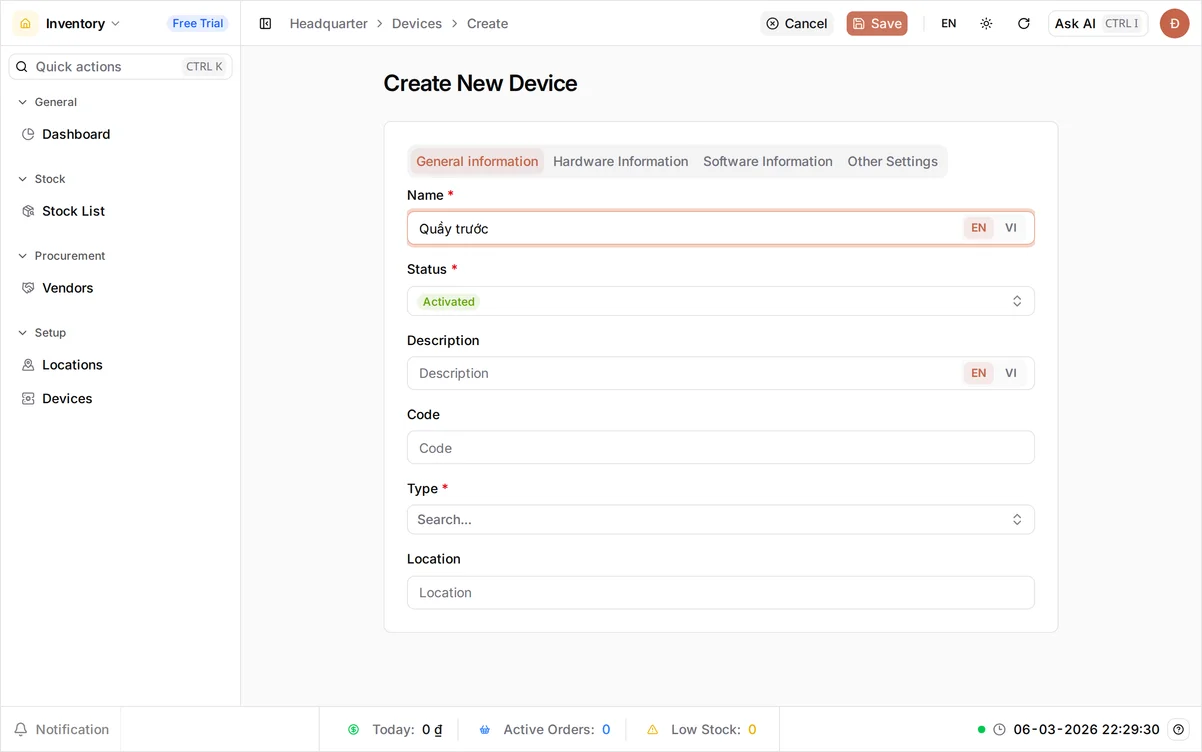
Task: Open Ask AI assistant
Action: [x=1098, y=23]
